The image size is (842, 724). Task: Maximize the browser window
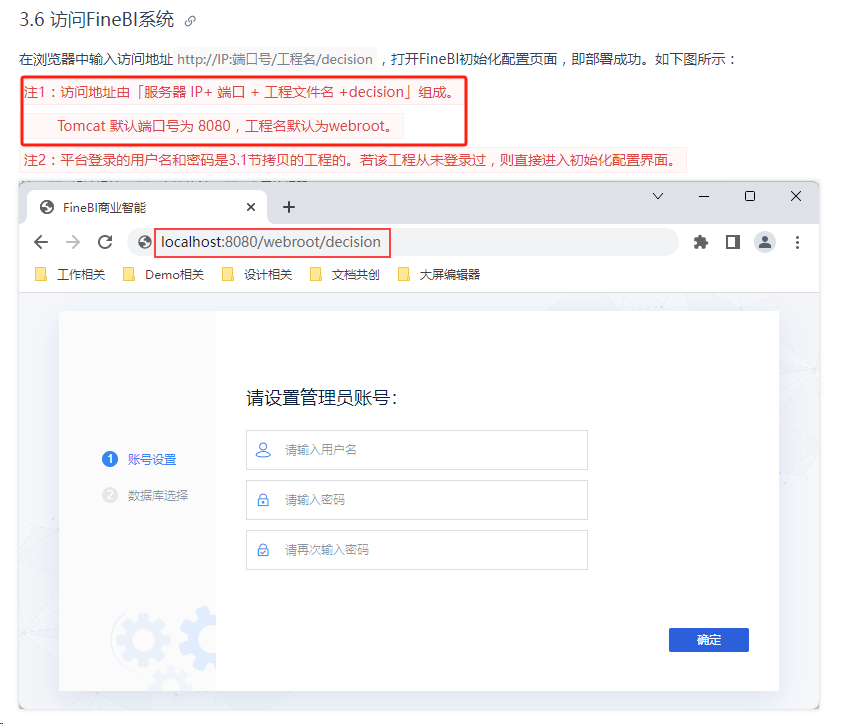pos(750,196)
